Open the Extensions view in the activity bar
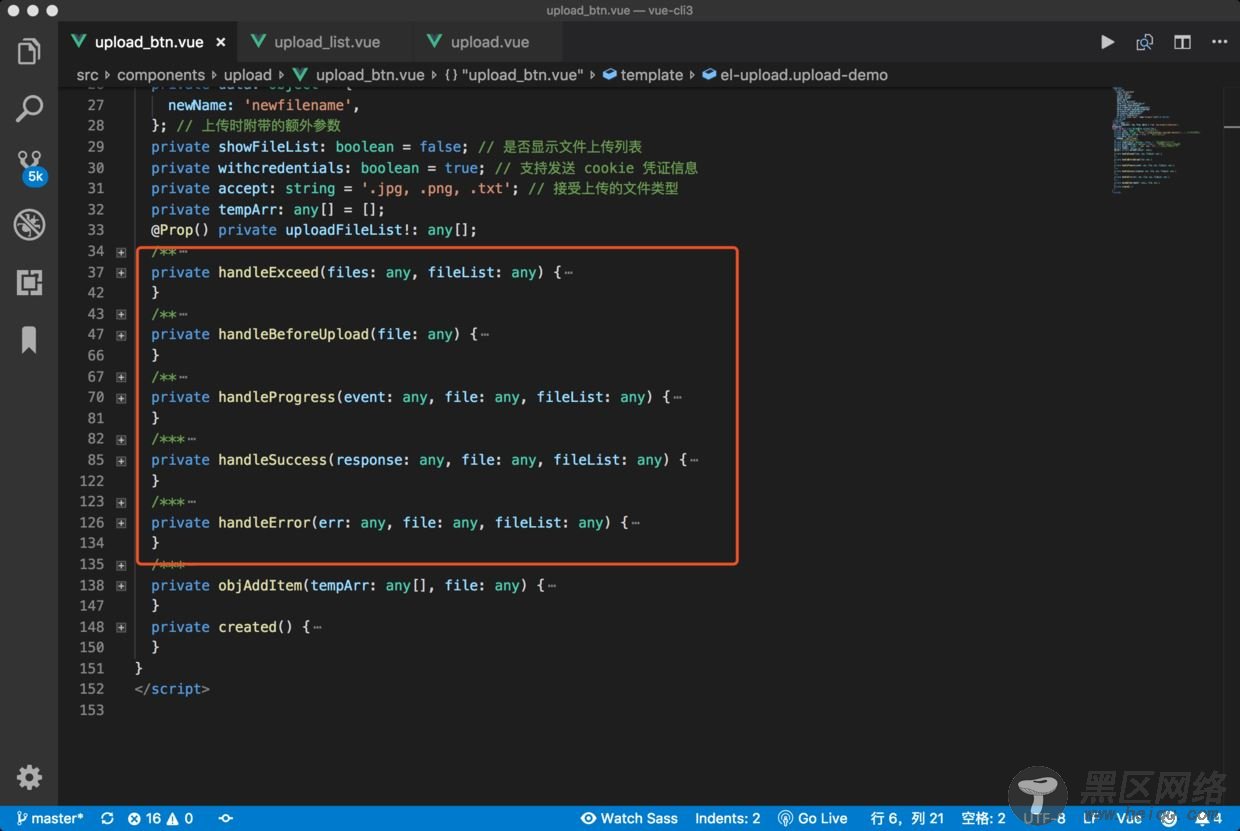1240x831 pixels. pos(29,283)
